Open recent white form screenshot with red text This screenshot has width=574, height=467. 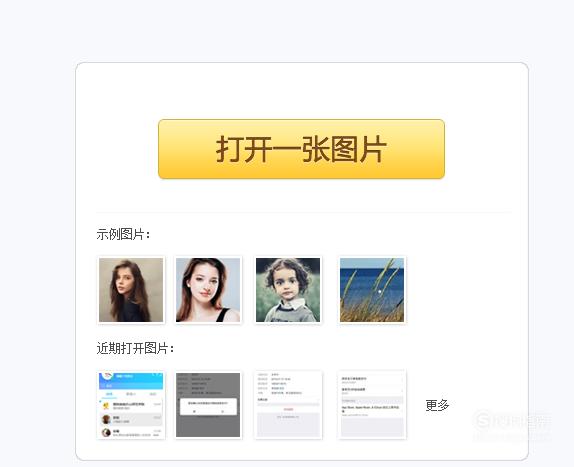pyautogui.click(x=288, y=405)
